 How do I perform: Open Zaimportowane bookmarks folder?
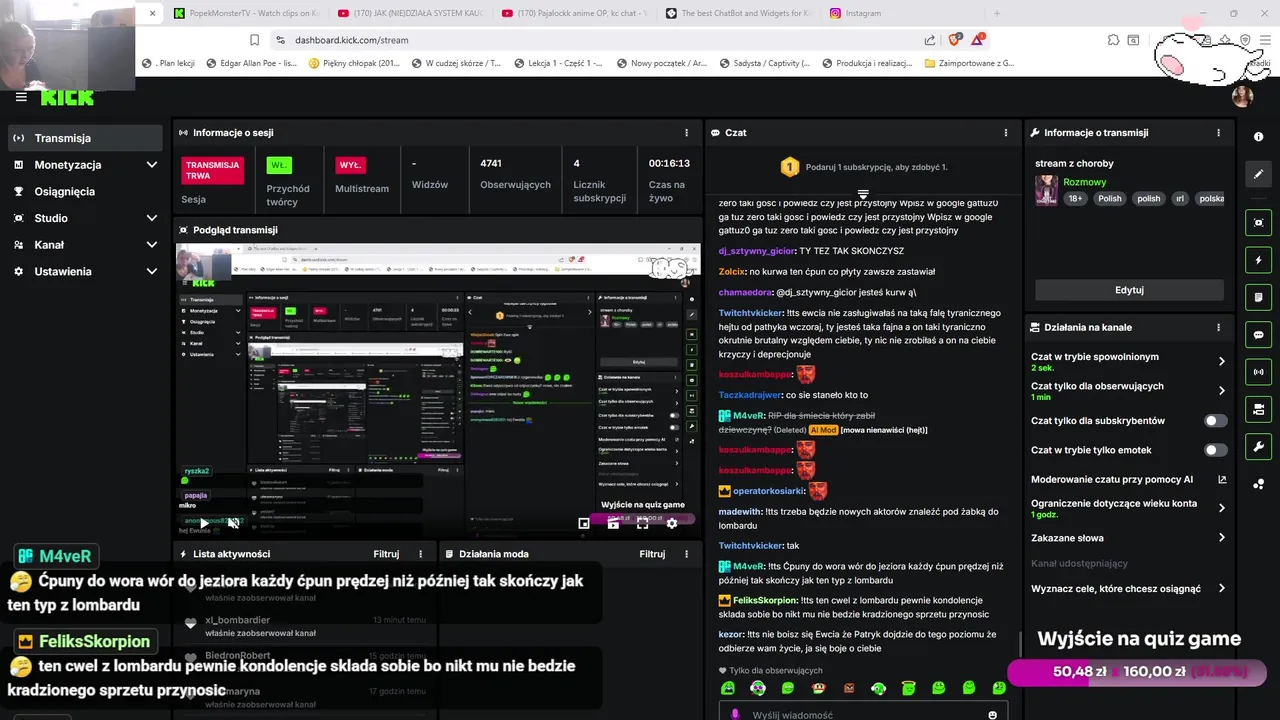click(970, 63)
